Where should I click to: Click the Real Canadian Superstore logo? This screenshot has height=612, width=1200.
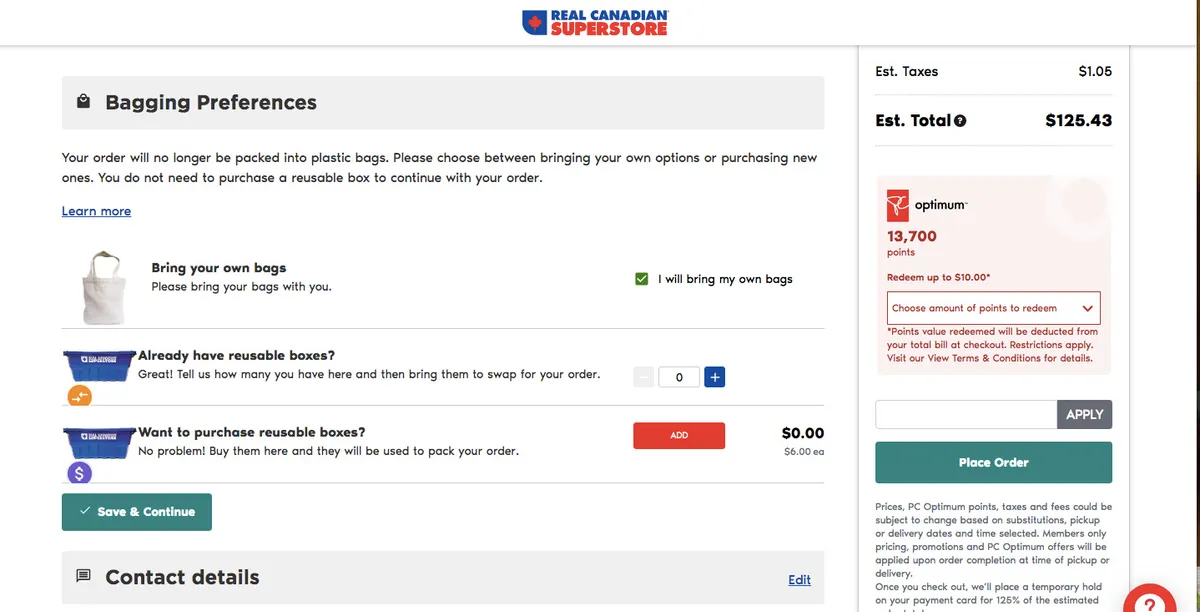[x=595, y=22]
